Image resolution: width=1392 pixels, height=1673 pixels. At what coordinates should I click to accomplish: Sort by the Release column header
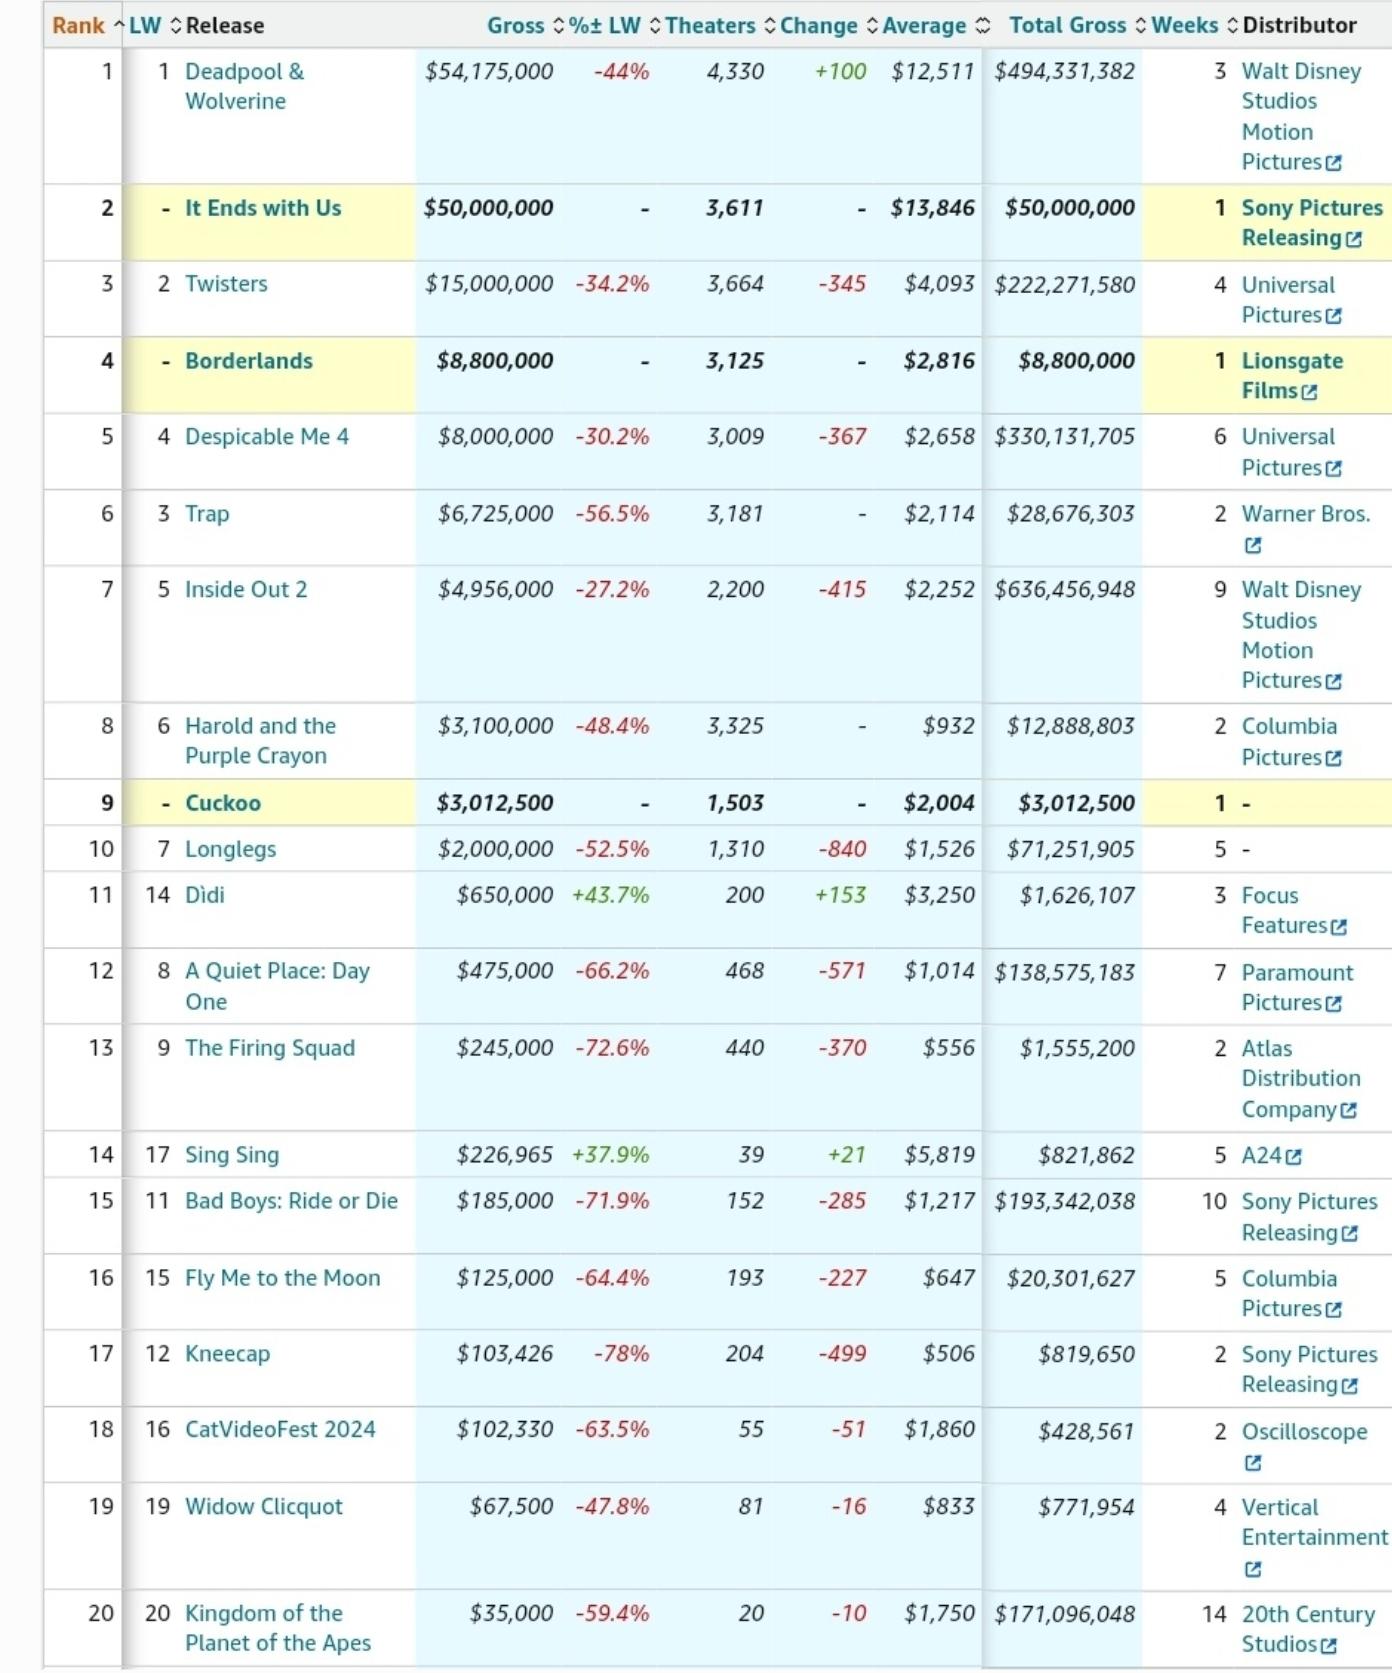225,25
